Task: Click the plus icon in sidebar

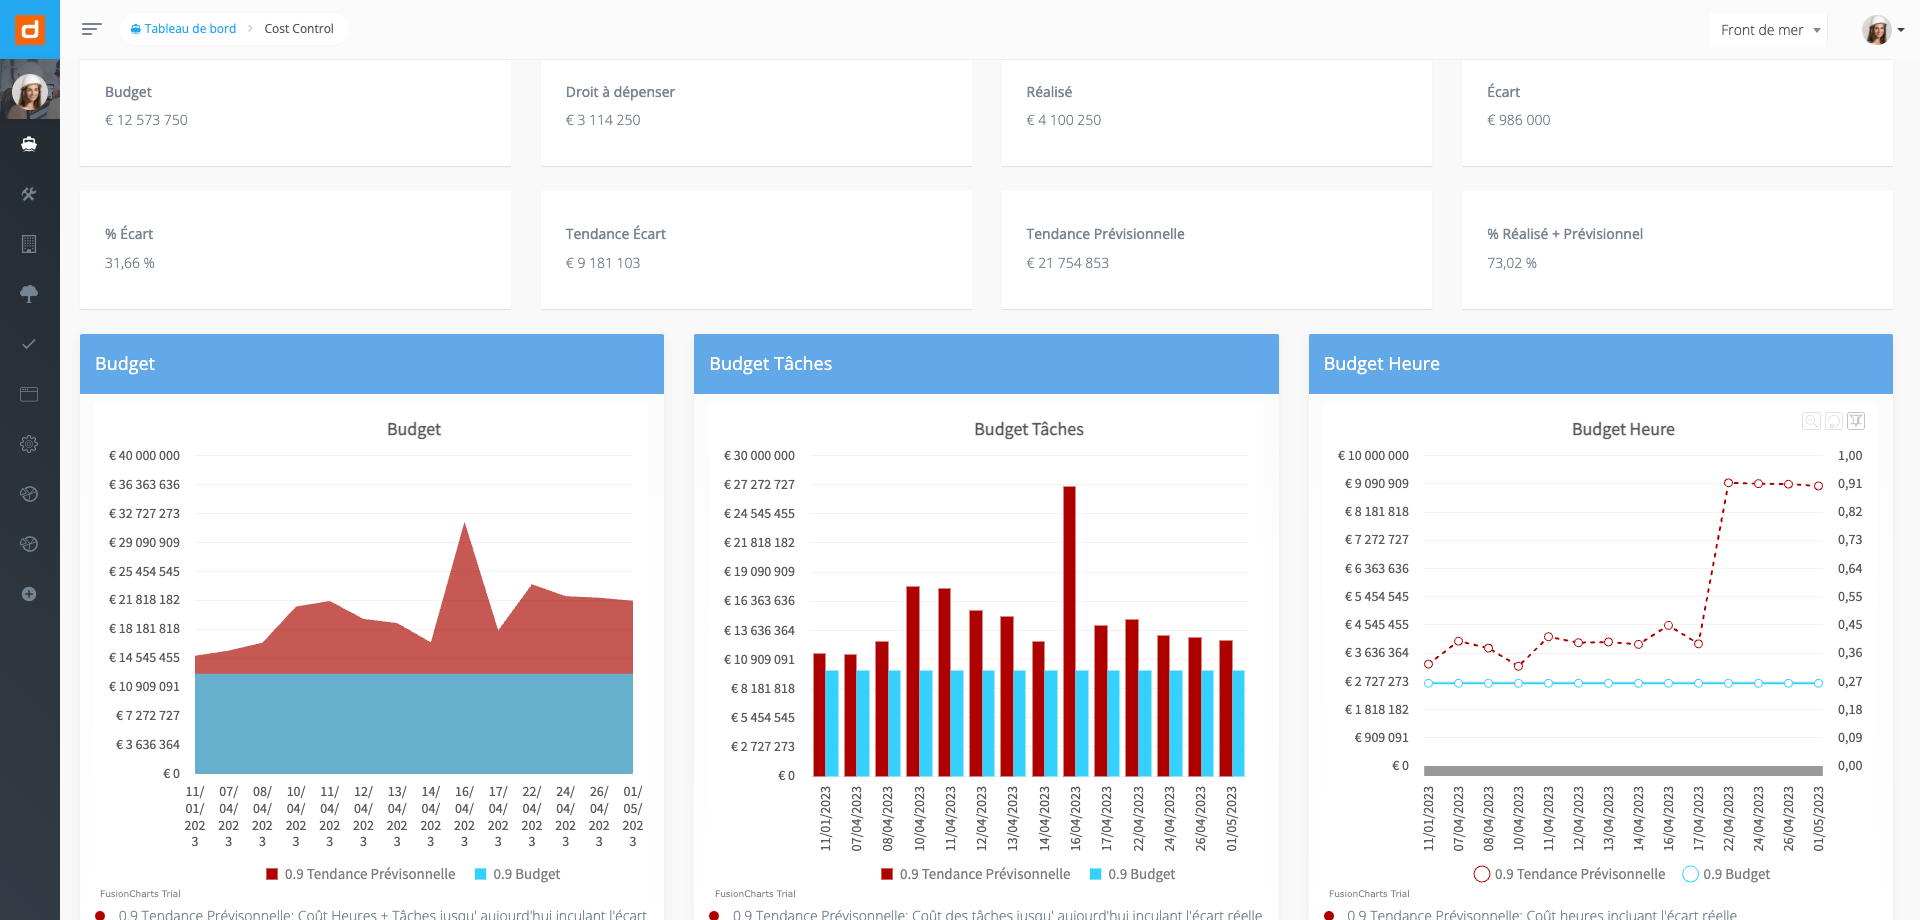Action: tap(29, 594)
